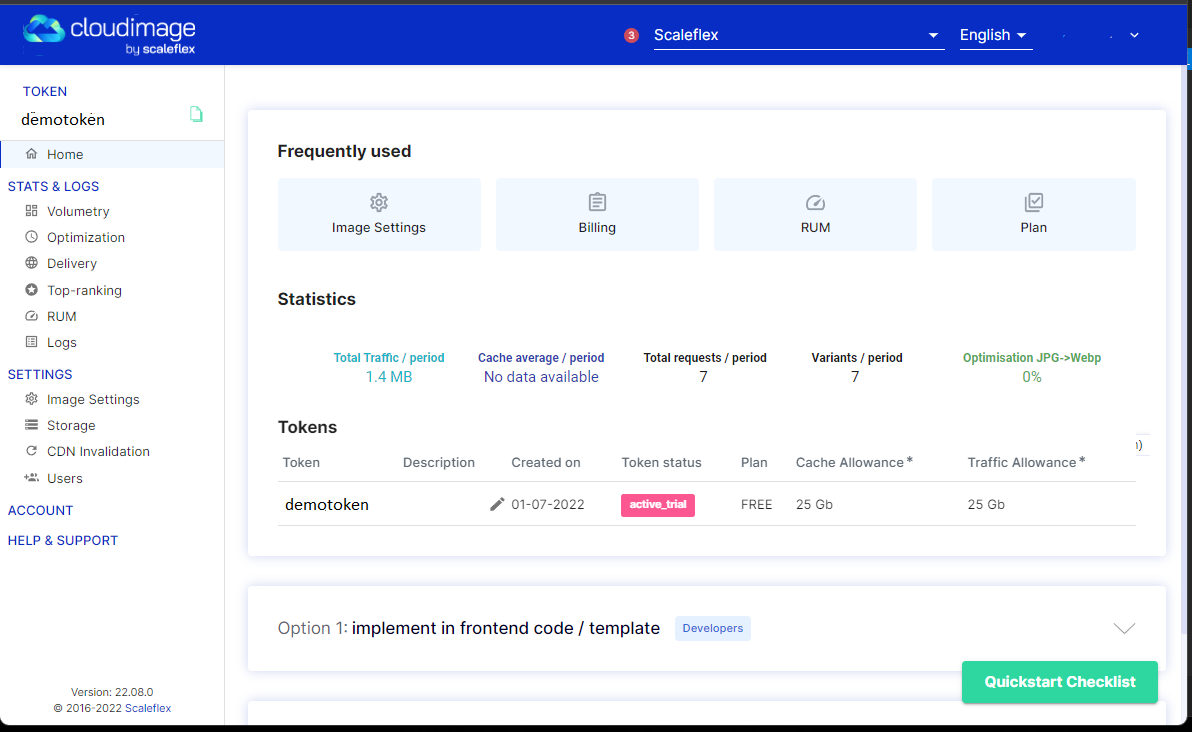Click the Scaleflex link in footer

[148, 708]
